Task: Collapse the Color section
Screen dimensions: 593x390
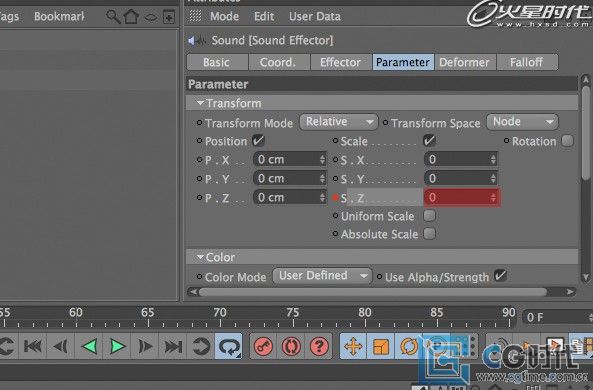Action: [x=200, y=257]
